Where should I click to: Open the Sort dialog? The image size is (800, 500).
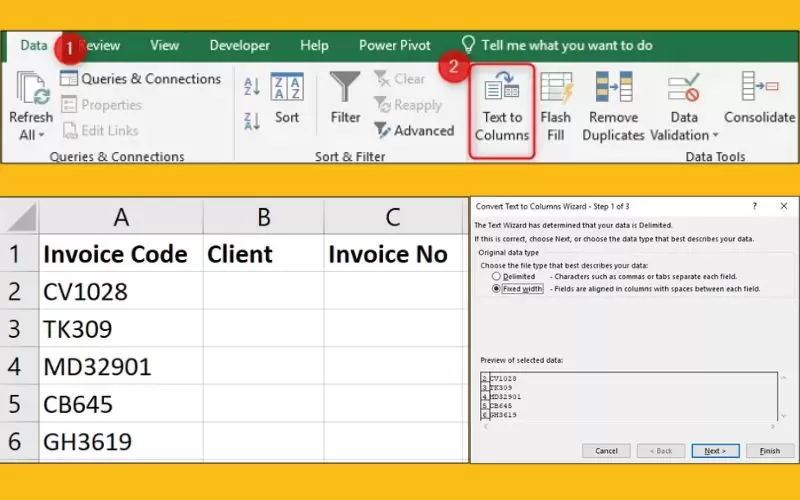tap(287, 99)
